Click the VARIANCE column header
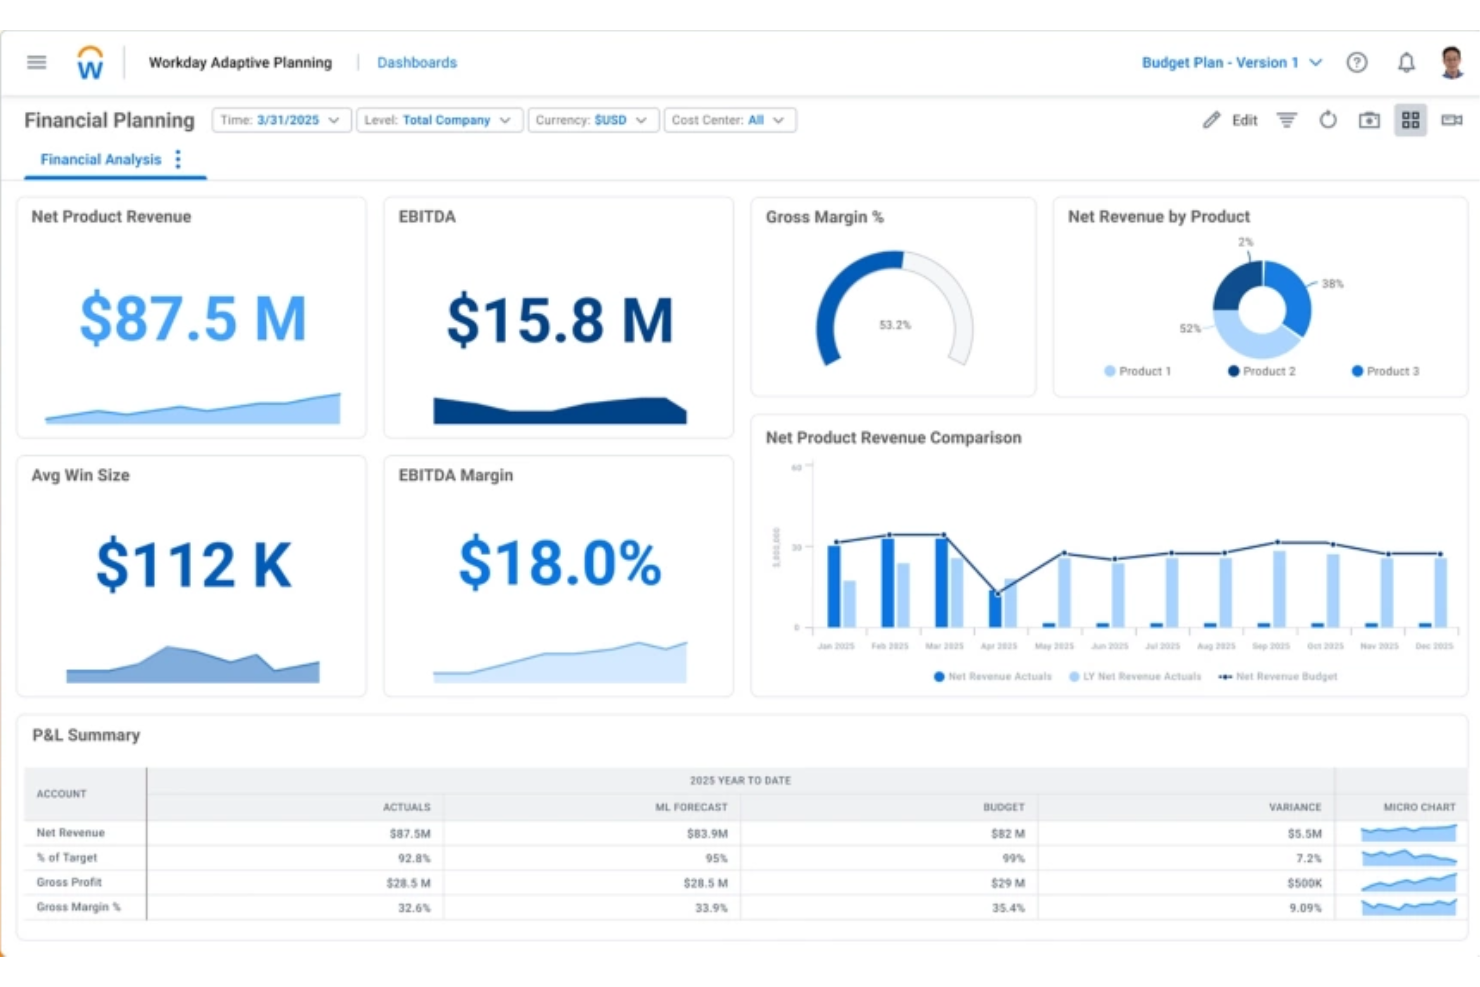This screenshot has height=987, width=1480. (x=1294, y=807)
